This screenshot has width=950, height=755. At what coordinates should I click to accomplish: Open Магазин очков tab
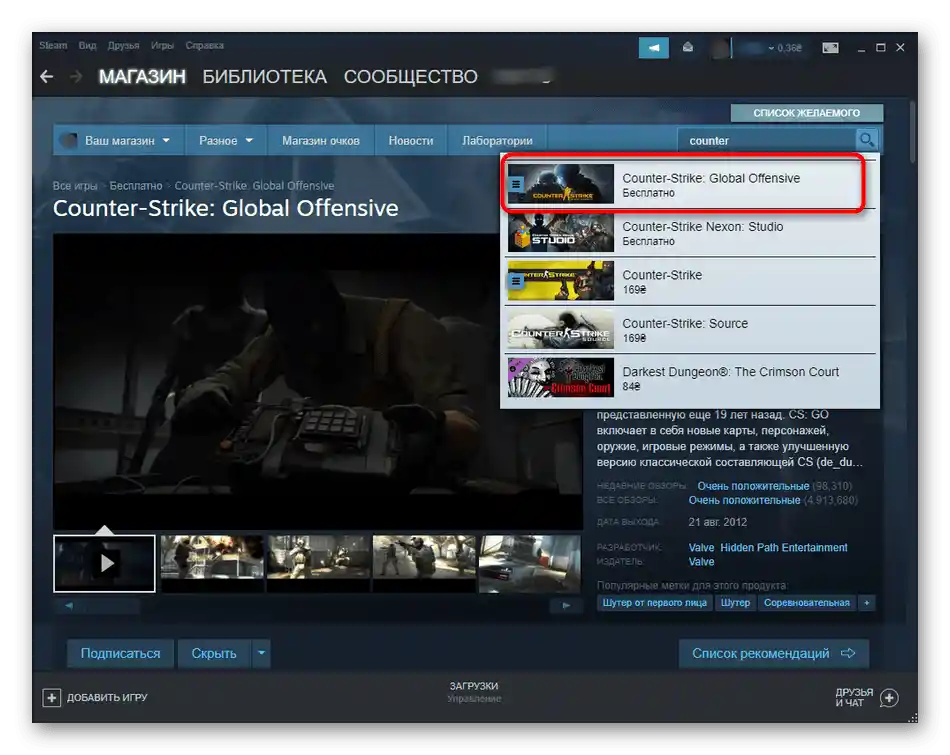click(x=321, y=140)
